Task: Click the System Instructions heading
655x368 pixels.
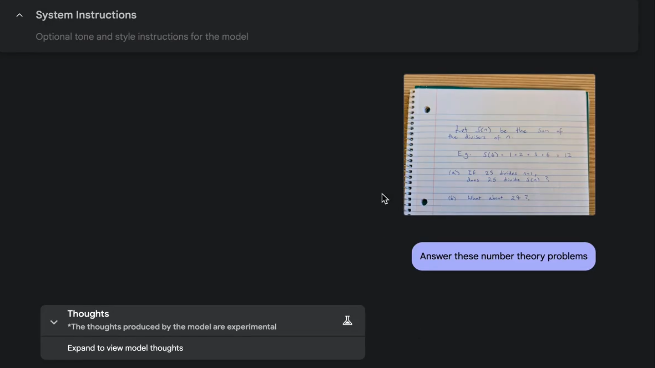Action: click(x=86, y=15)
